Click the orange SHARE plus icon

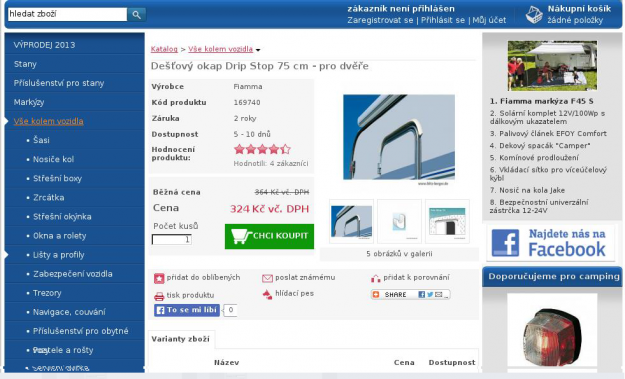pyautogui.click(x=375, y=295)
